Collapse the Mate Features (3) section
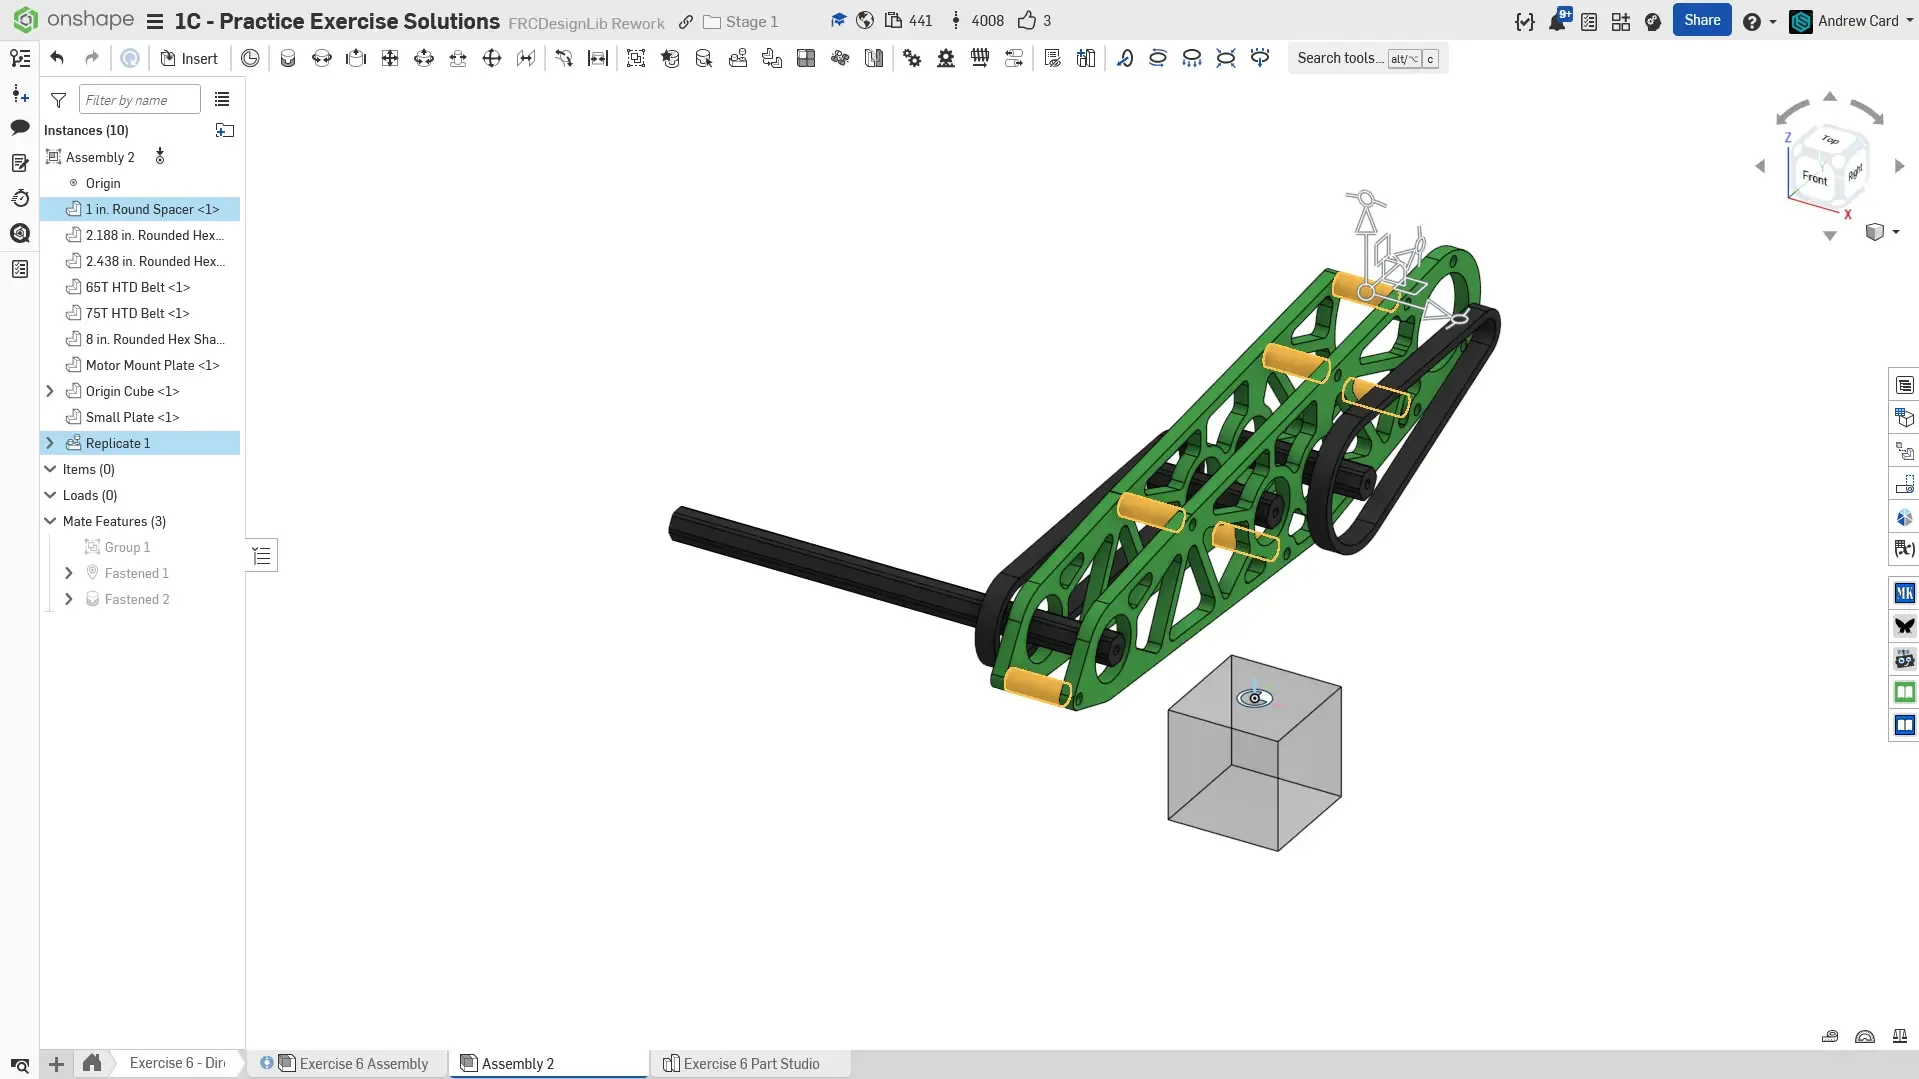1919x1079 pixels. 50,521
